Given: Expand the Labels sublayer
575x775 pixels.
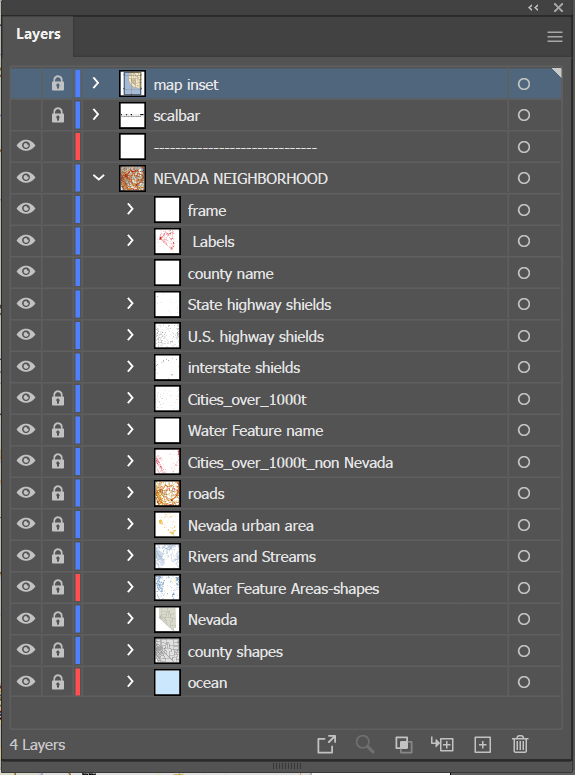Looking at the screenshot, I should pos(130,240).
